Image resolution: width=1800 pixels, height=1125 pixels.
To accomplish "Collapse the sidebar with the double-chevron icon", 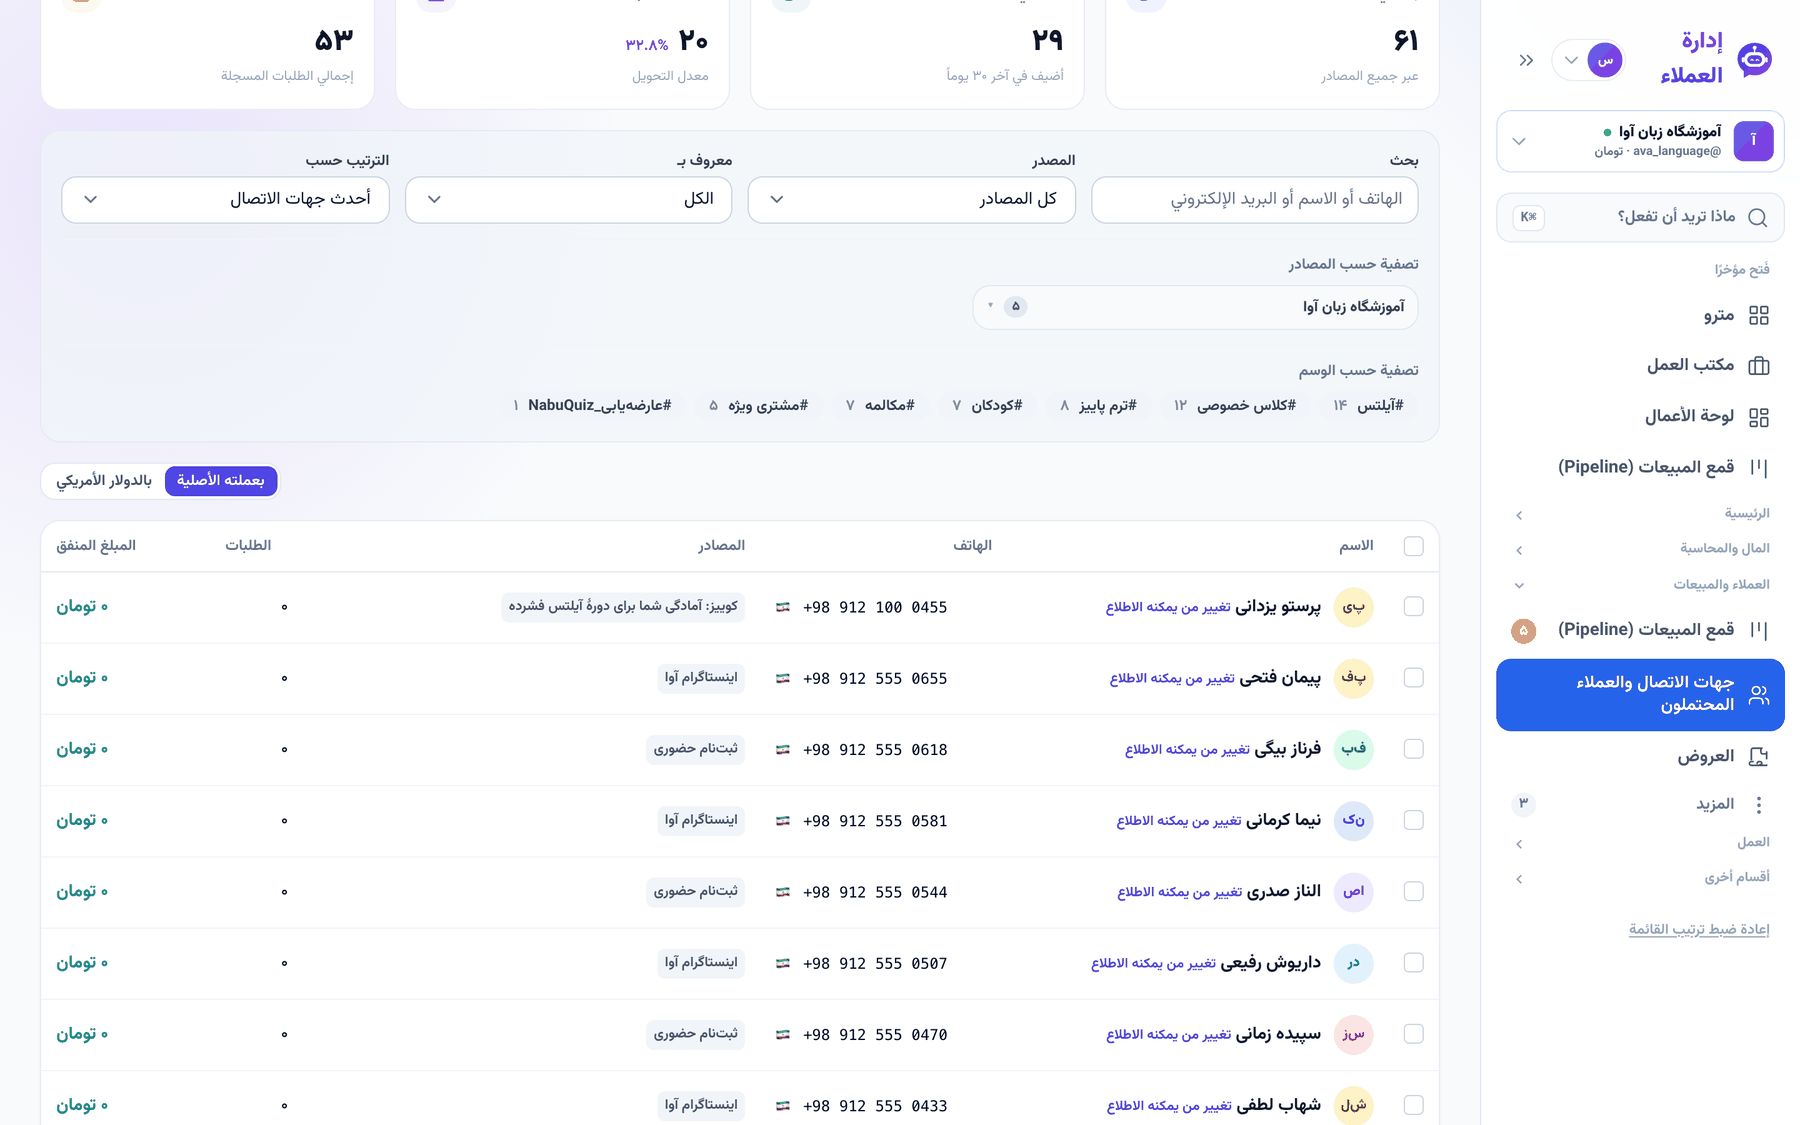I will (x=1526, y=60).
